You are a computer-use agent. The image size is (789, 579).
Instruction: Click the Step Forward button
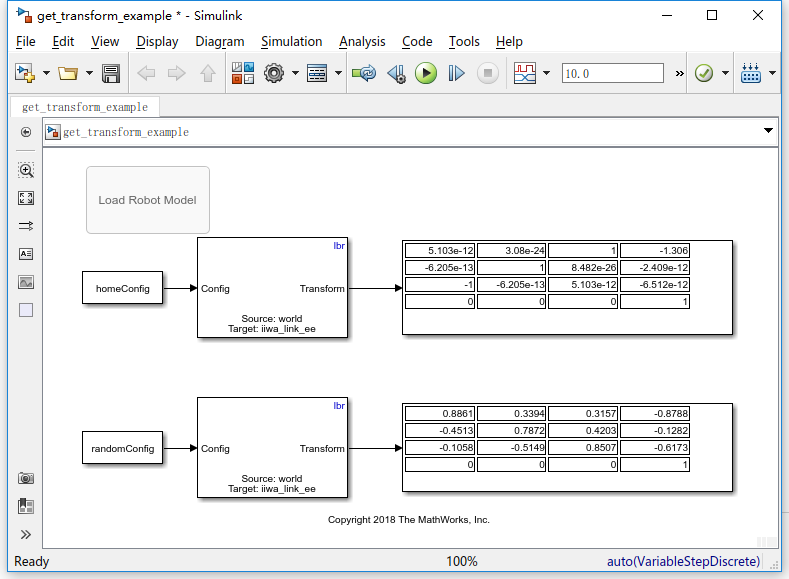pyautogui.click(x=456, y=73)
